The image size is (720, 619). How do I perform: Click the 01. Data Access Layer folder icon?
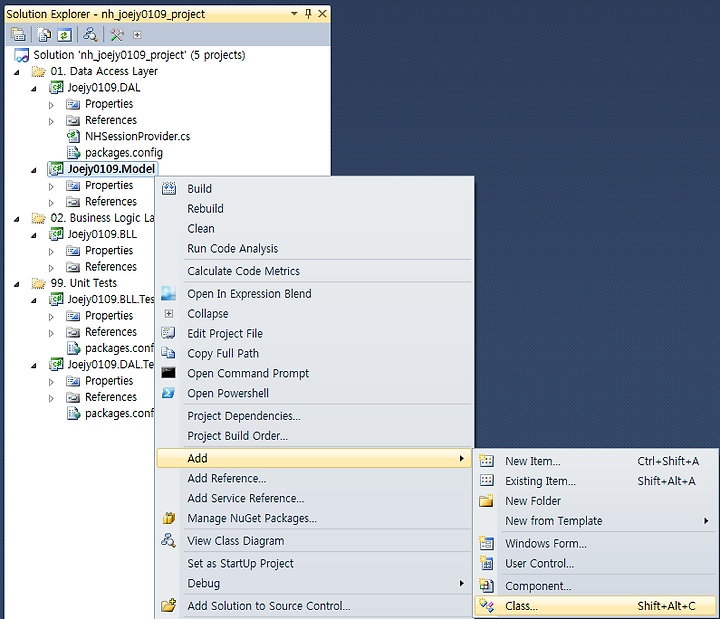click(39, 71)
